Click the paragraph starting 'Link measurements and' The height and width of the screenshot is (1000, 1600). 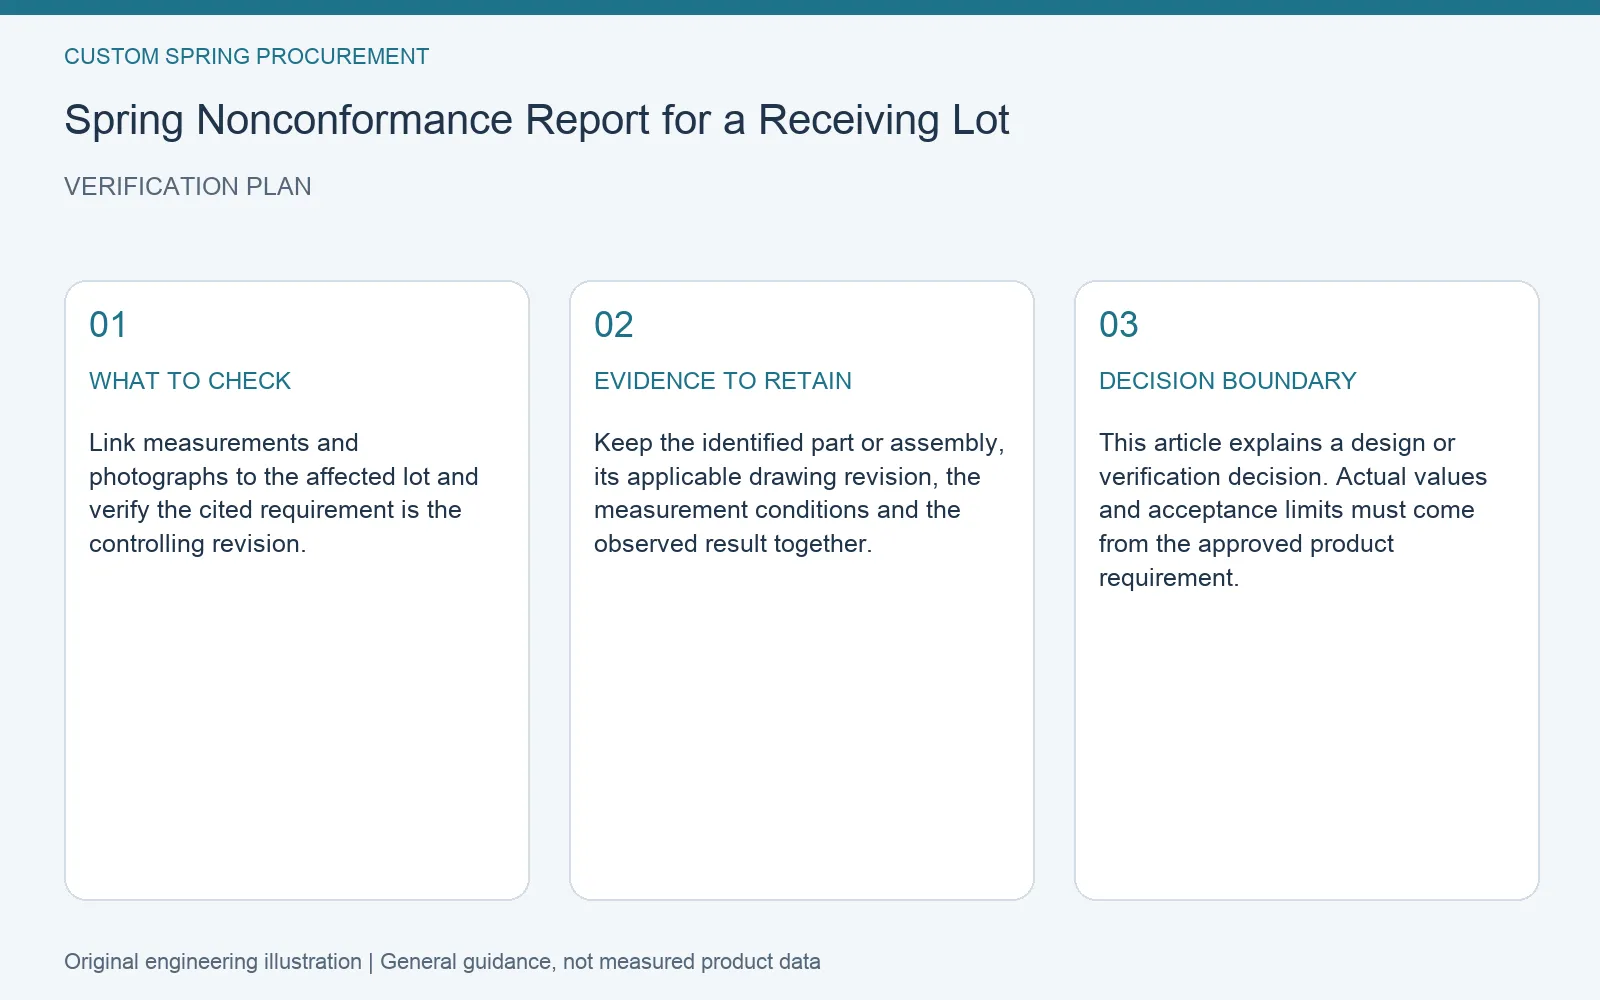(284, 493)
